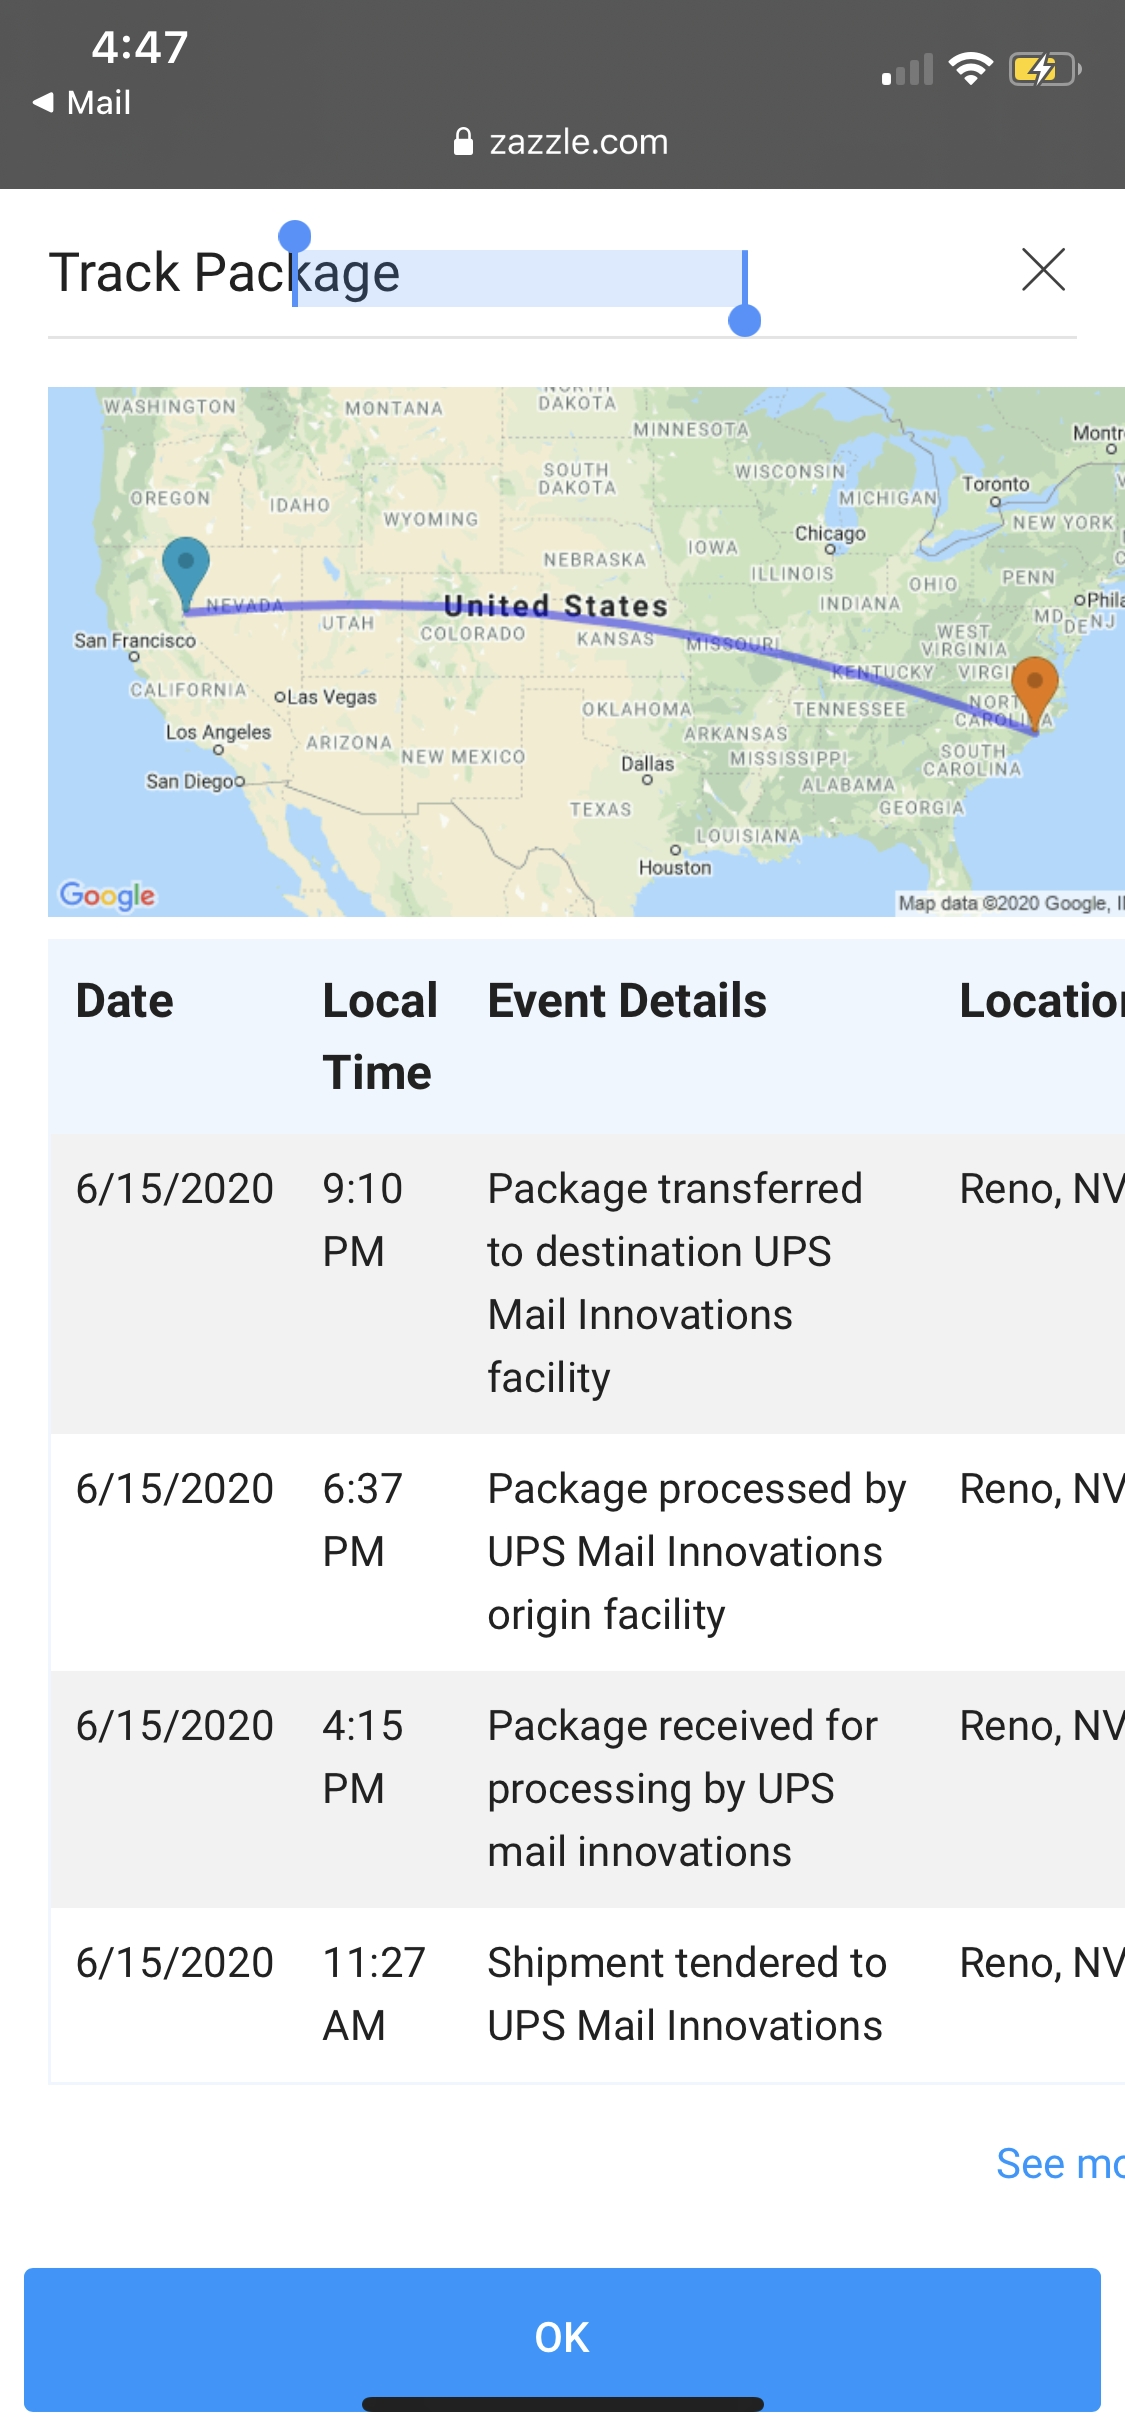1125x2436 pixels.
Task: Tap the lock icon beside zazzle.com
Action: (463, 142)
